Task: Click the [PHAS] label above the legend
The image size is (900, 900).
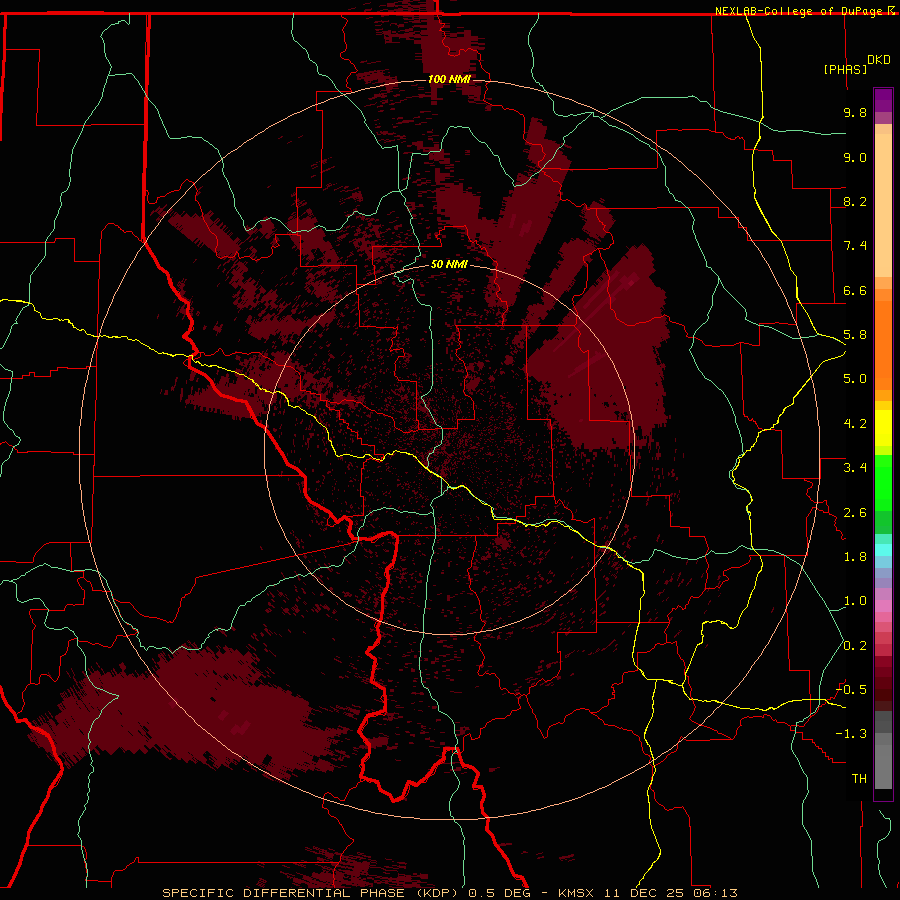Action: click(x=845, y=69)
